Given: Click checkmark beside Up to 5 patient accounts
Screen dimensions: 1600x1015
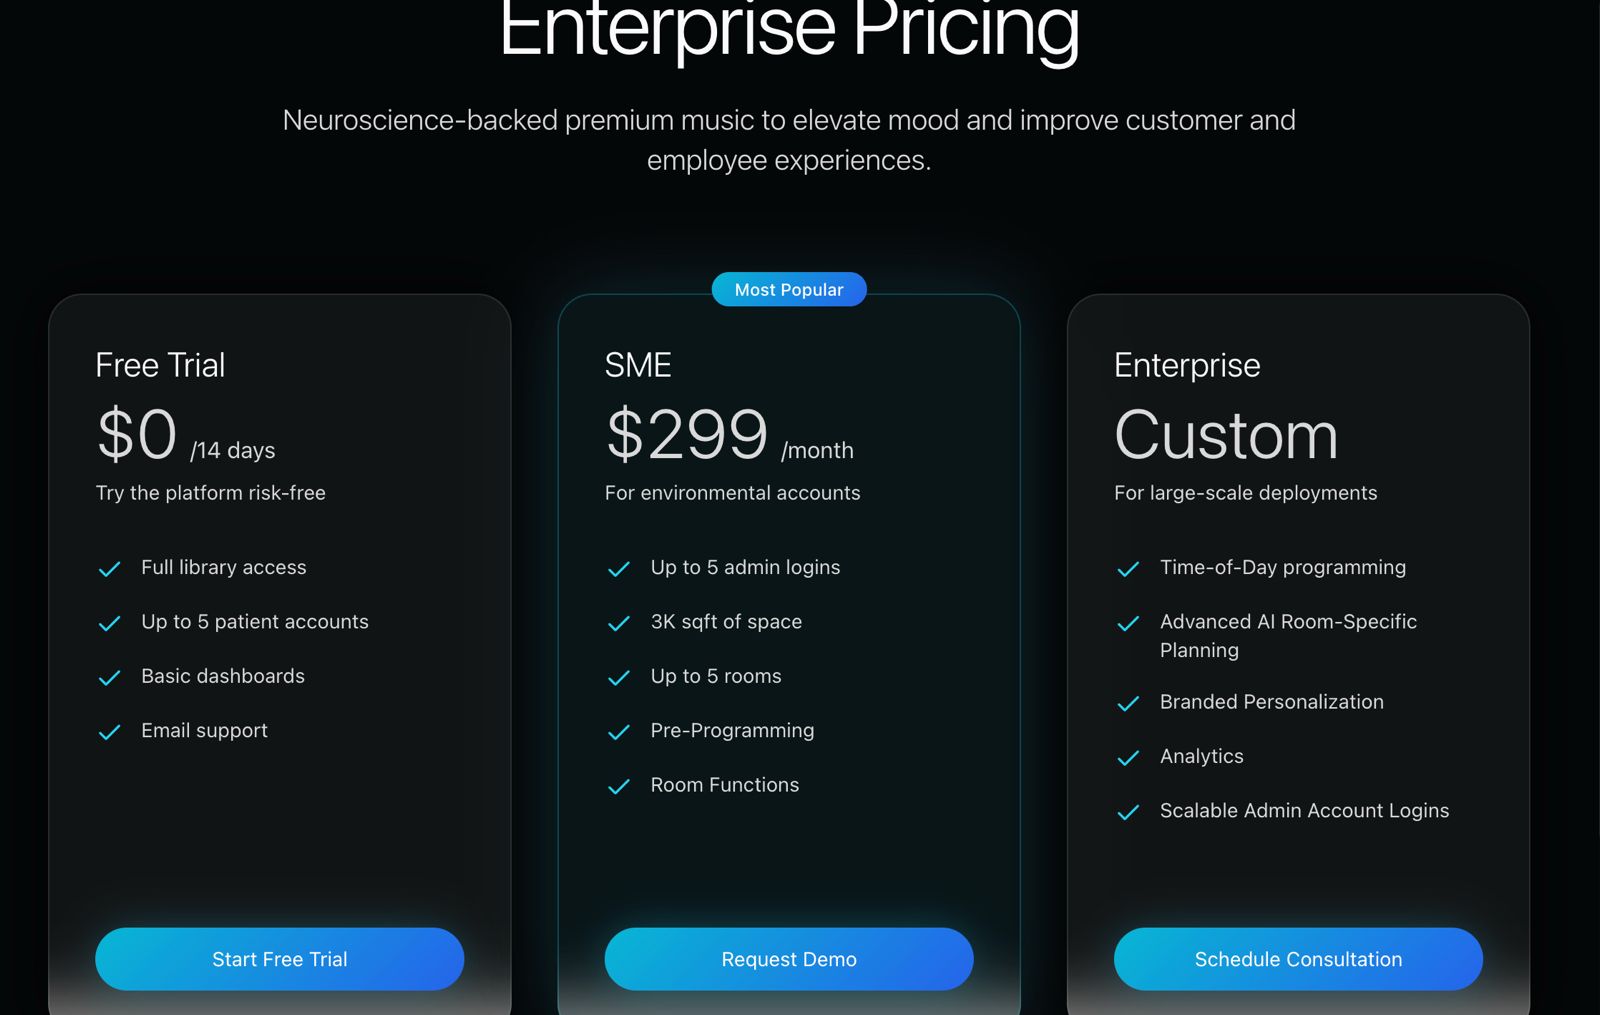Looking at the screenshot, I should click(x=110, y=623).
